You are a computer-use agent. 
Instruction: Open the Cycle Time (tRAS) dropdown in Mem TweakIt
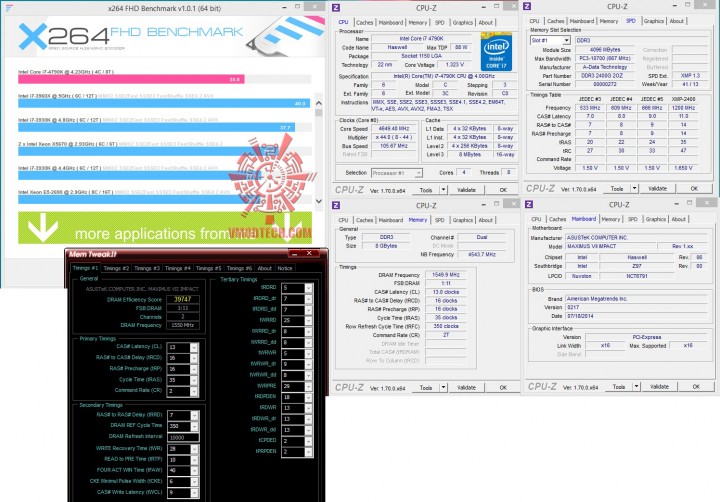[x=194, y=380]
